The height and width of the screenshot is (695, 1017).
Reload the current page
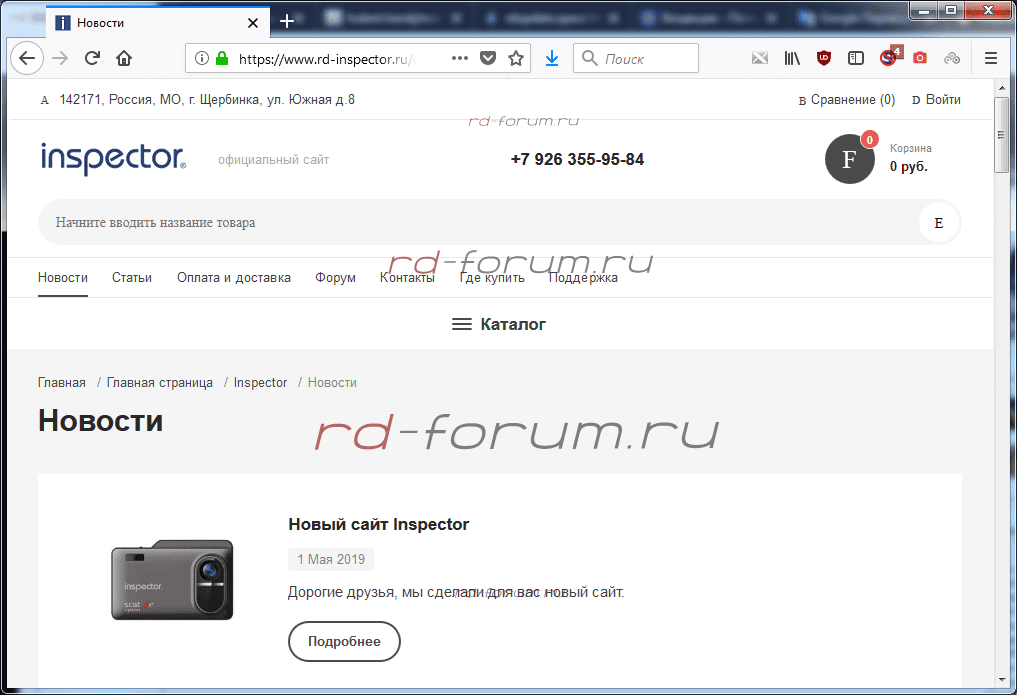92,58
